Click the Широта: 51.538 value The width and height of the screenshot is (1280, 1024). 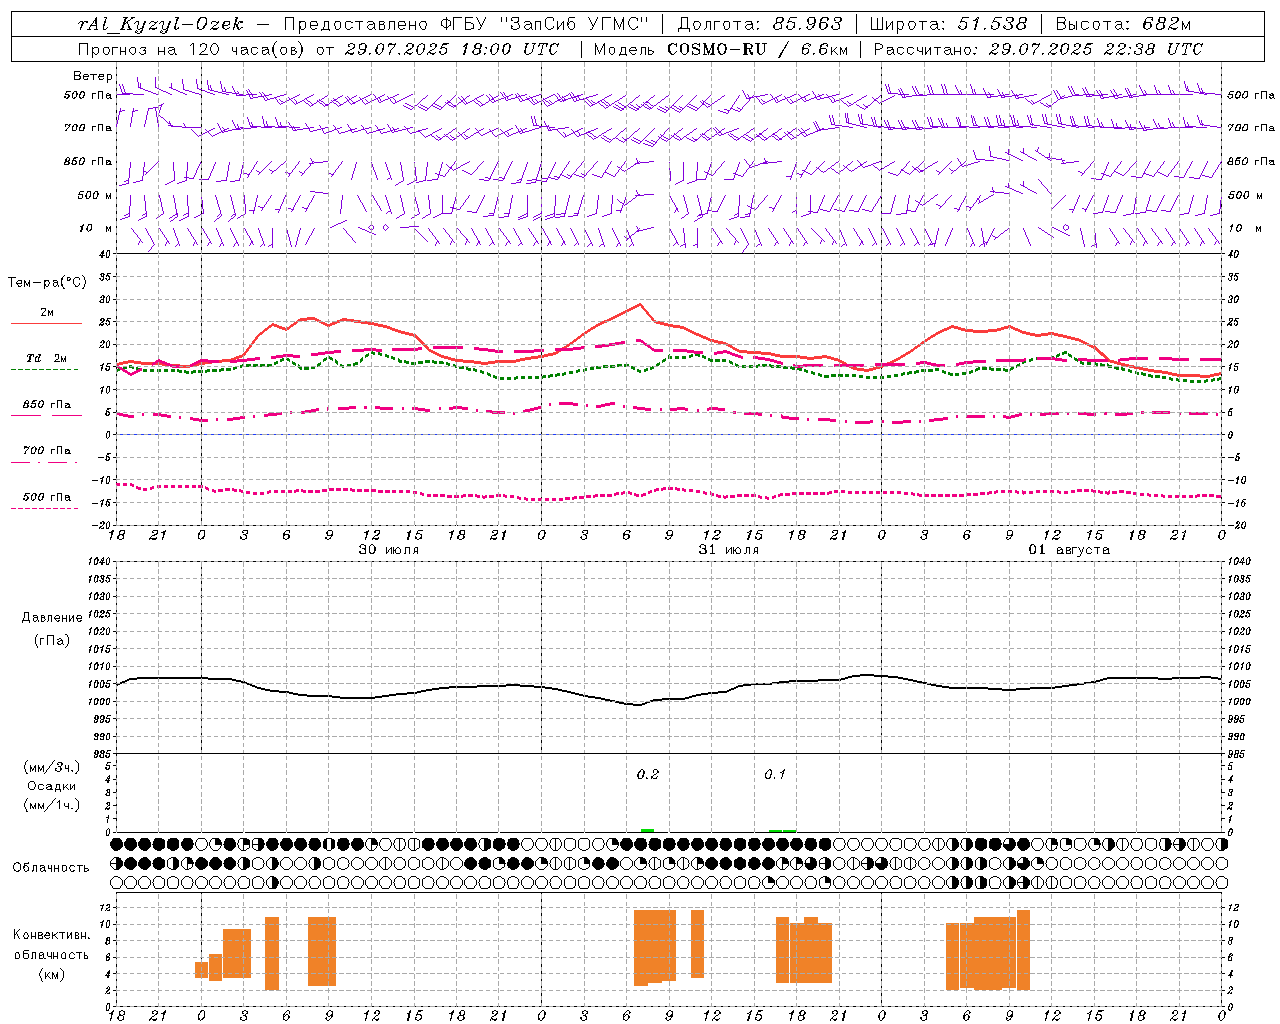[x=948, y=24]
